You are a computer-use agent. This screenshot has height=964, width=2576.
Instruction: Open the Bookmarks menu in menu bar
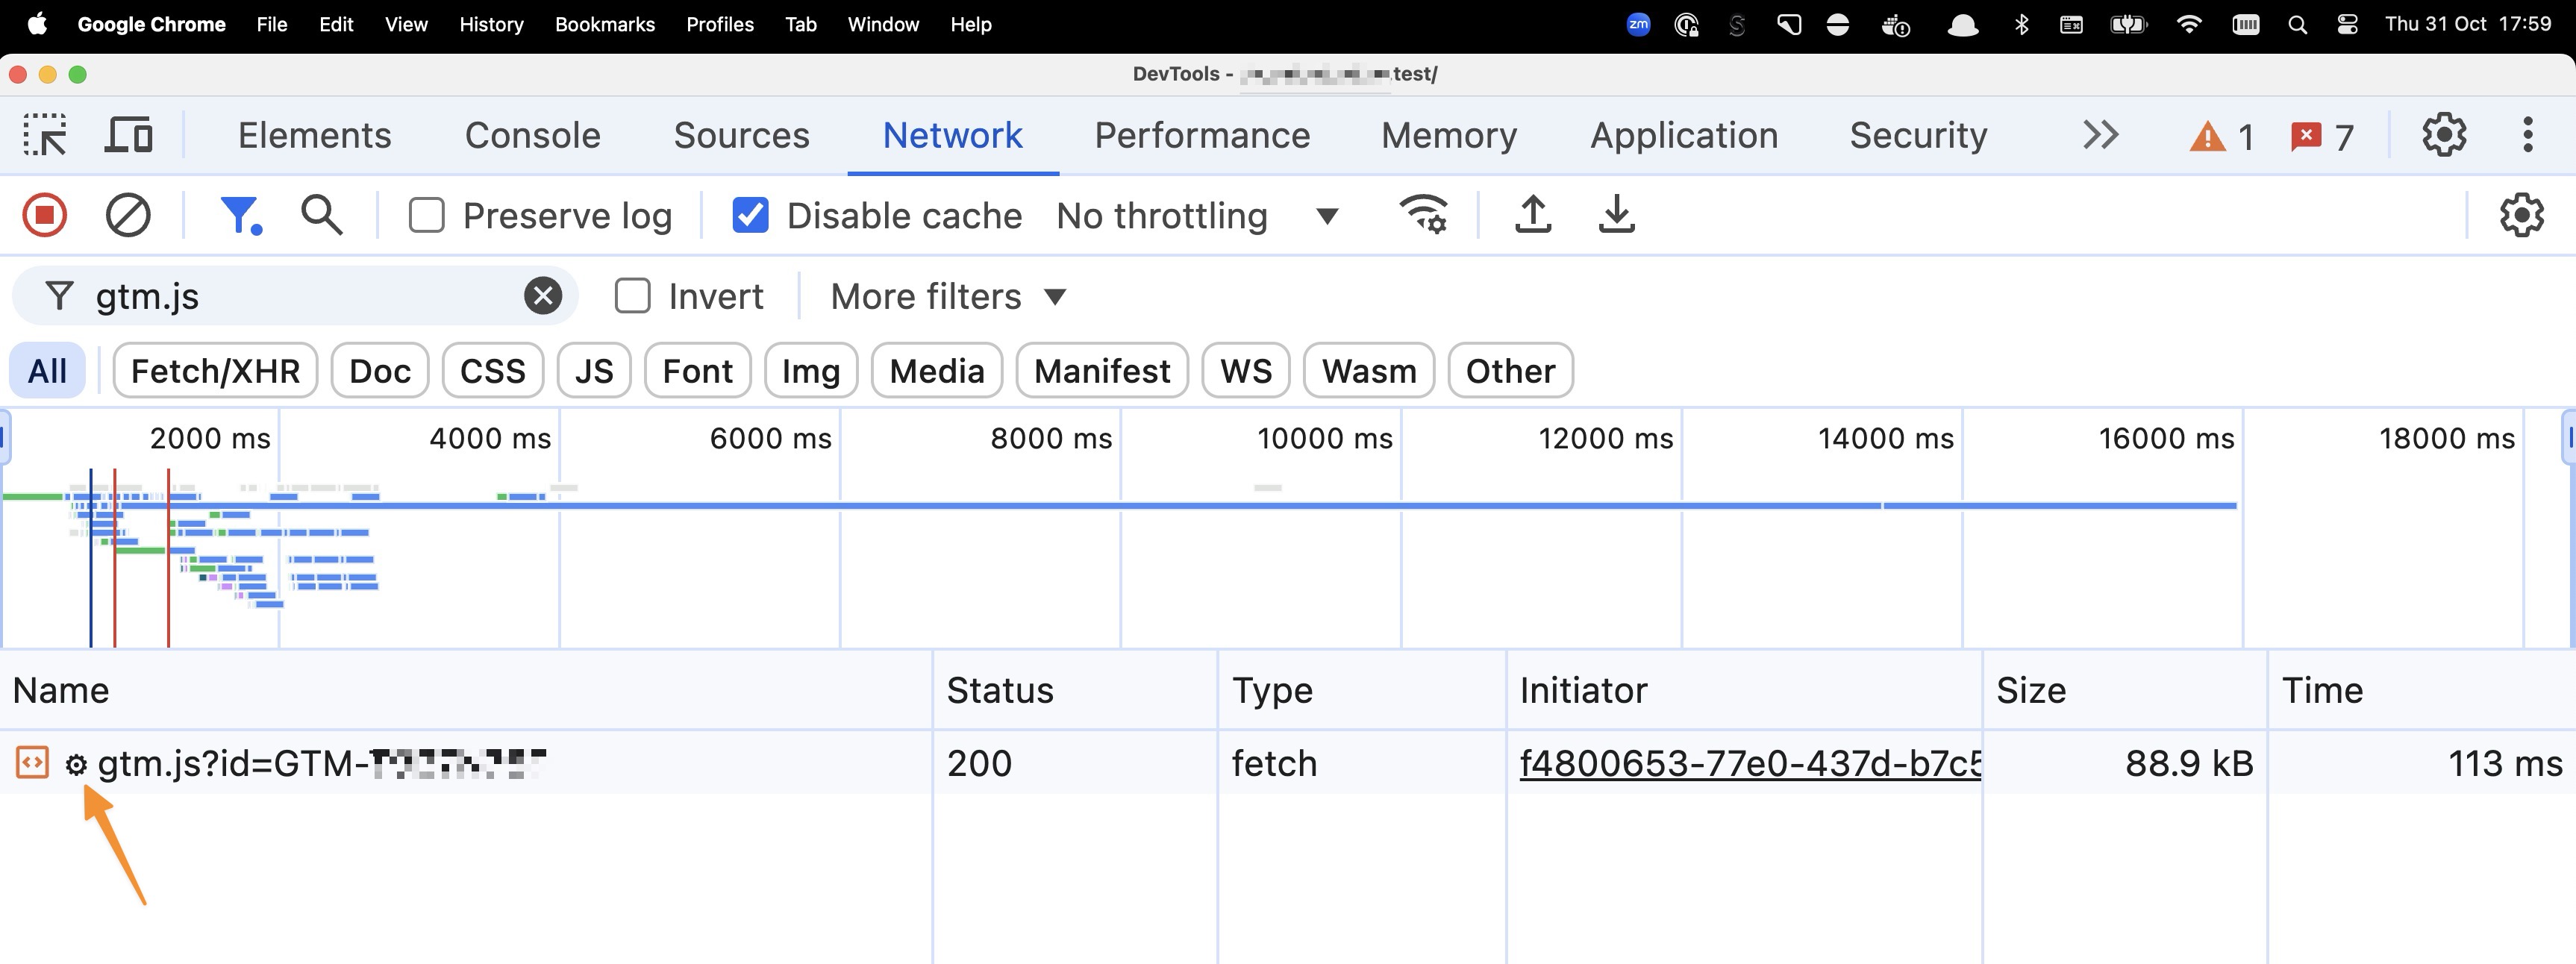coord(604,24)
